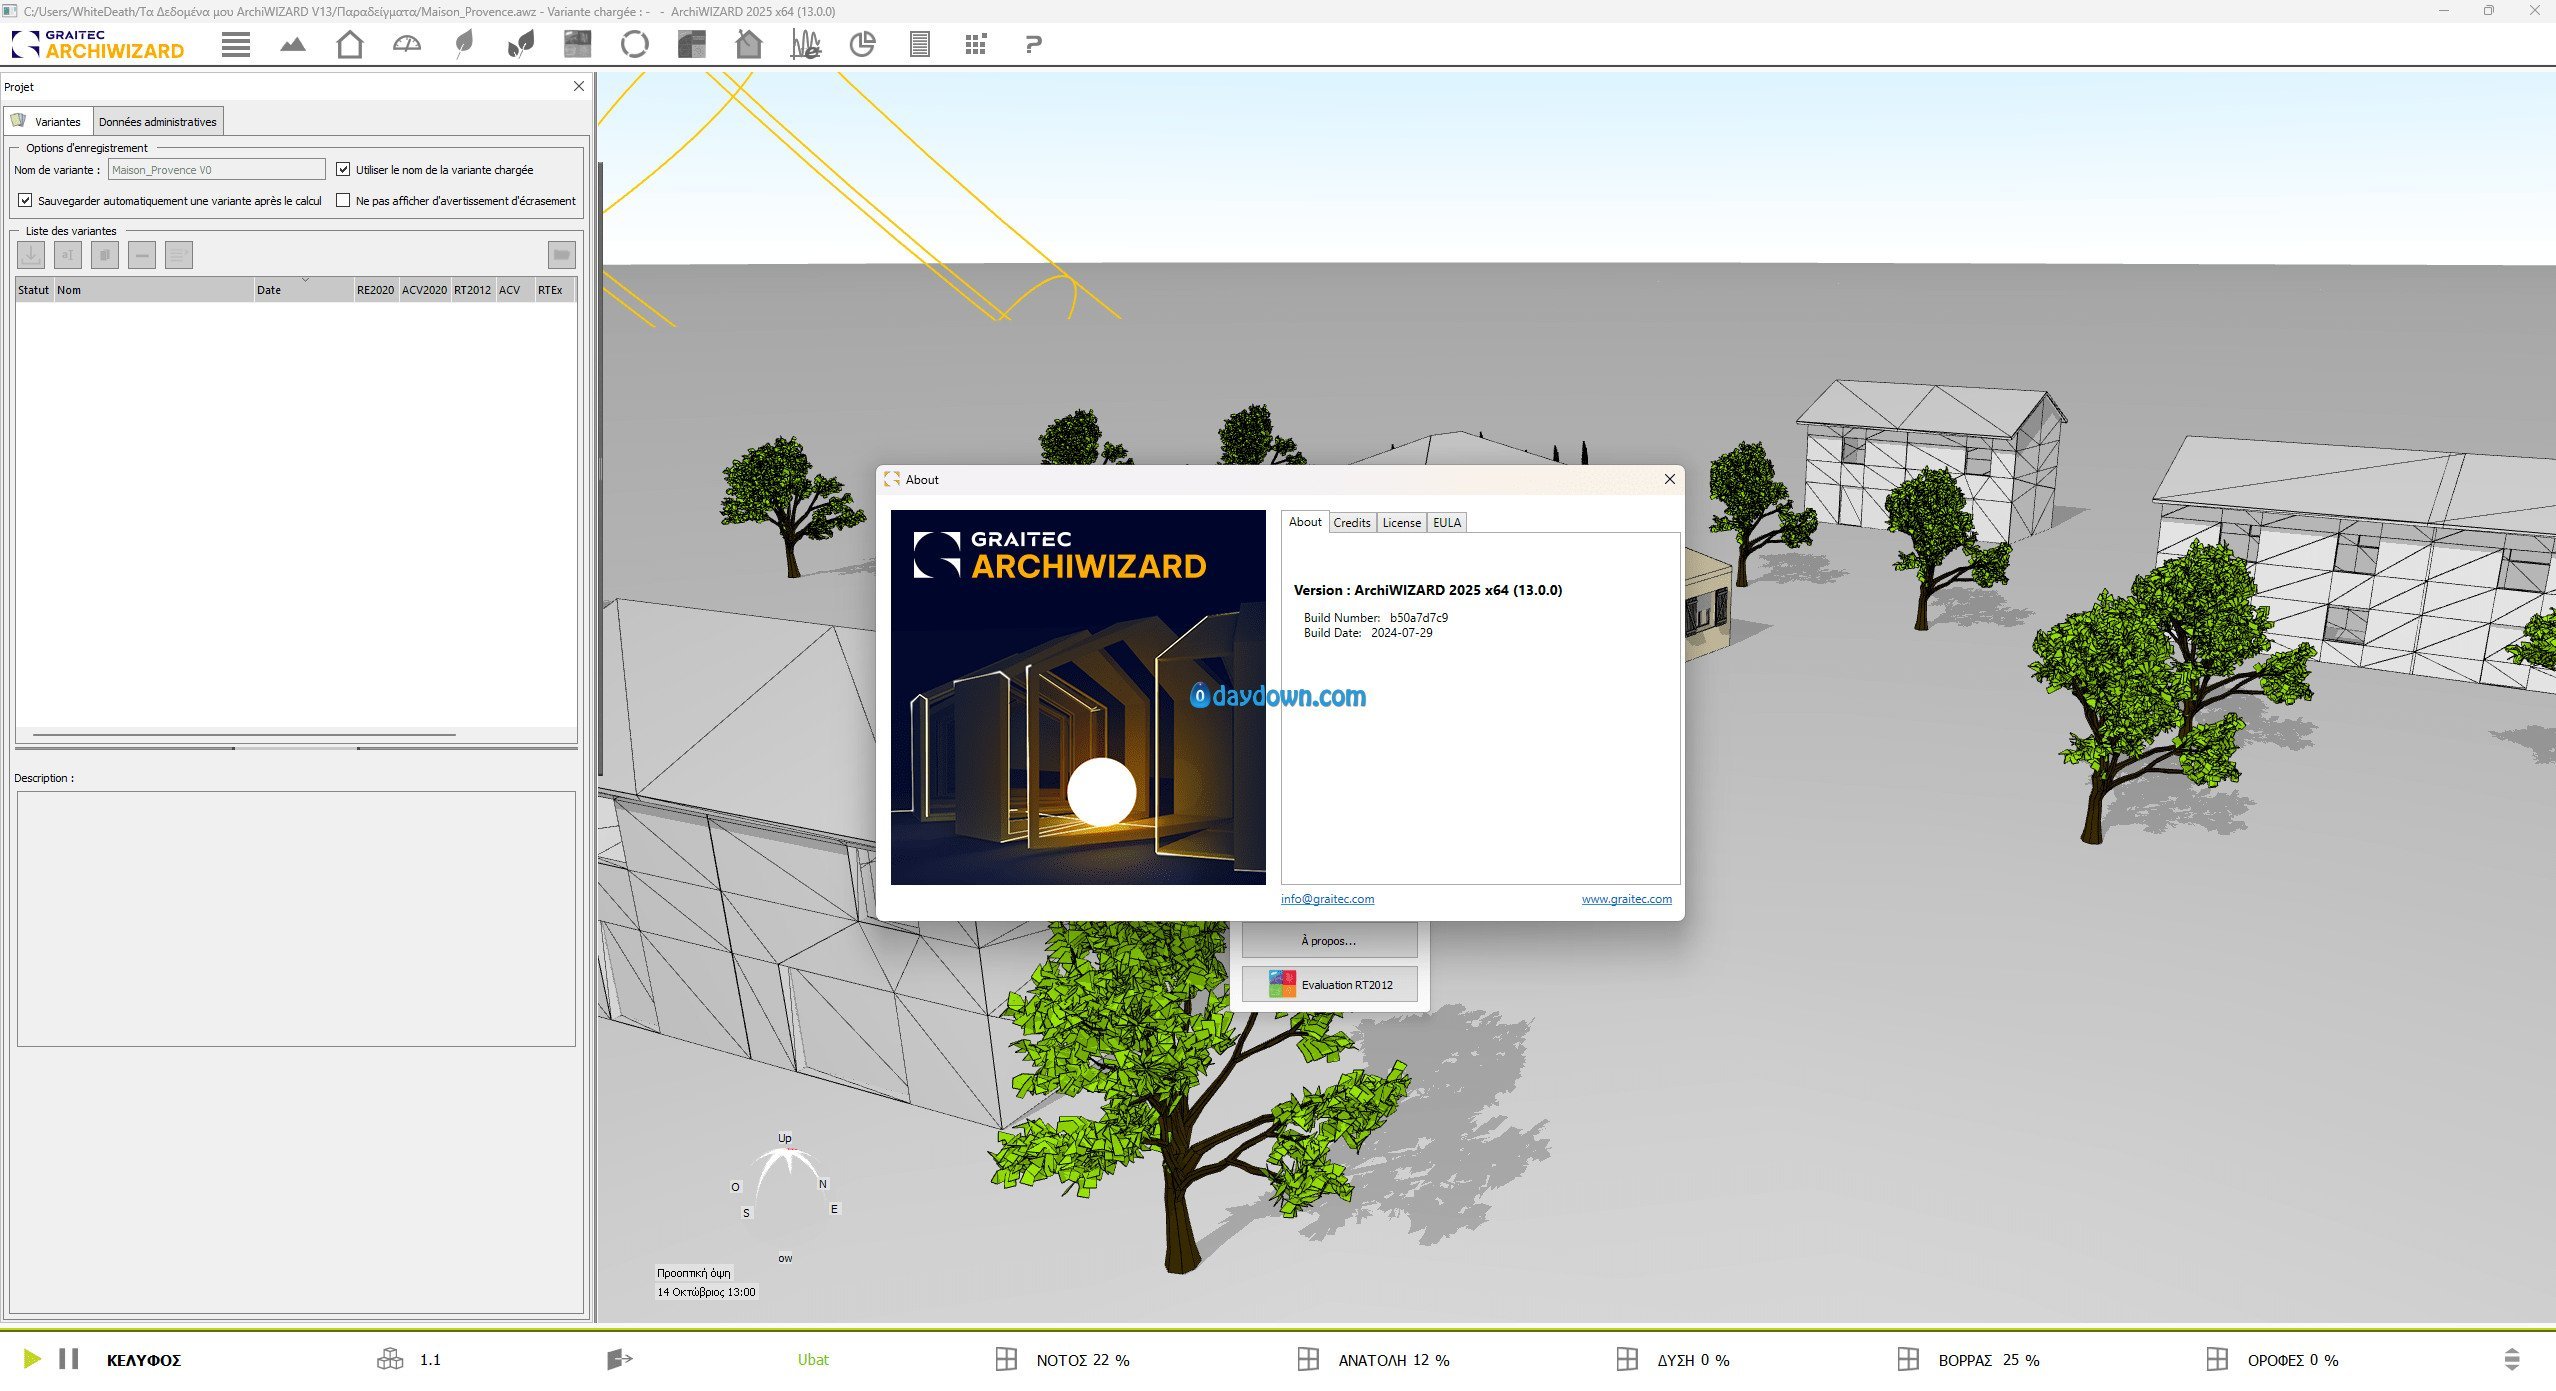Open the variants folder button

[x=562, y=255]
